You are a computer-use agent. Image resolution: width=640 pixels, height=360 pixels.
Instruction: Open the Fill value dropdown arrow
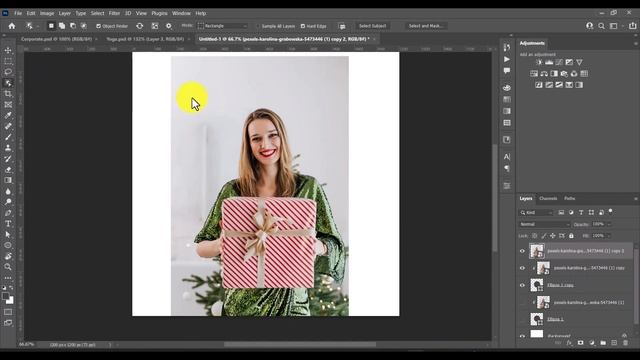609,236
